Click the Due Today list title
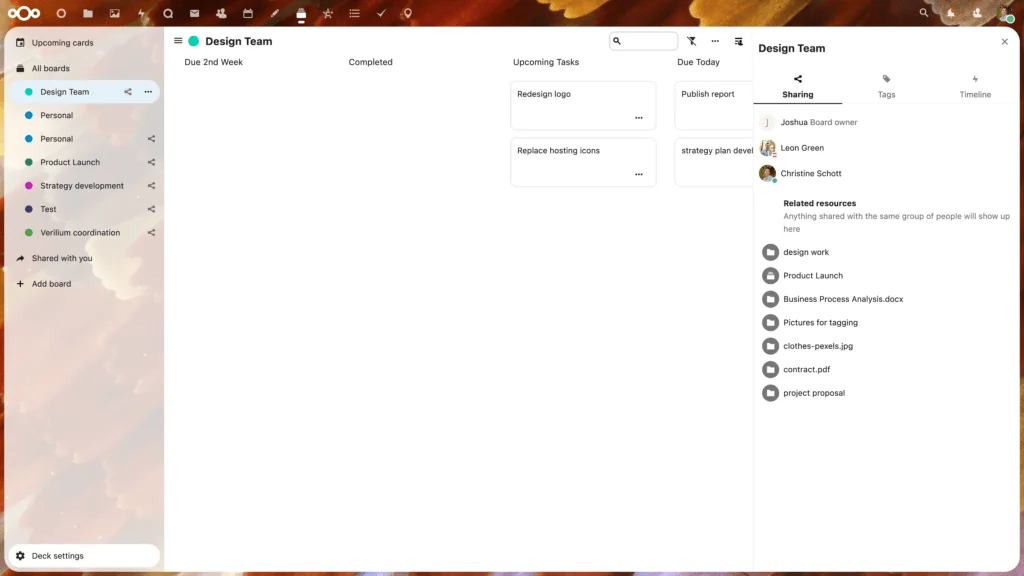Screen dimensions: 1024x576 point(698,62)
